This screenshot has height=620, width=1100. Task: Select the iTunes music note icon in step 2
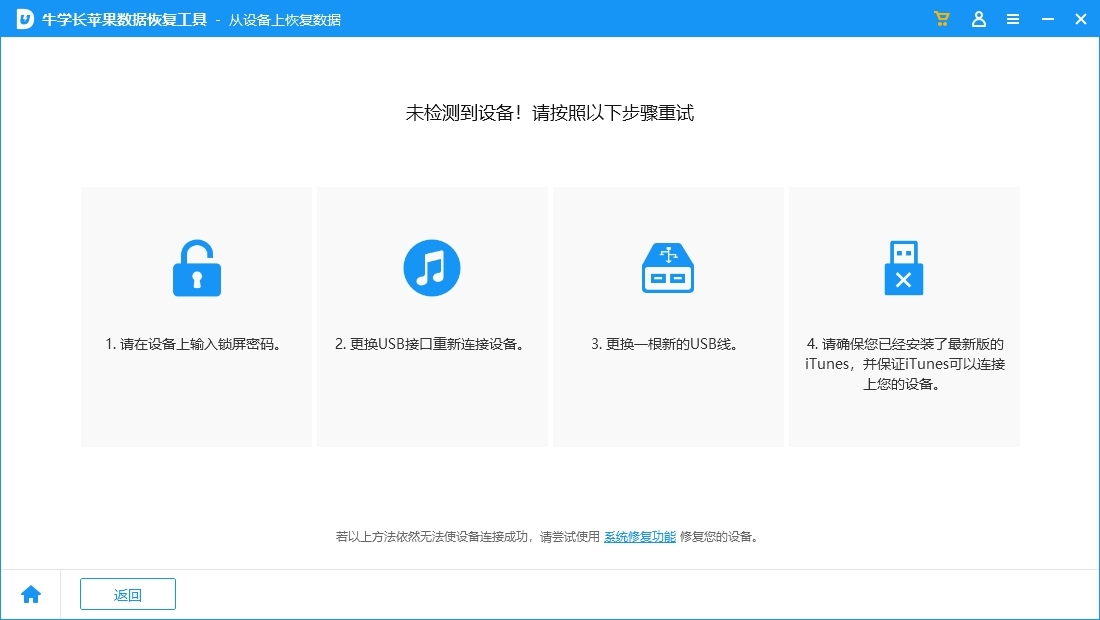click(x=432, y=267)
